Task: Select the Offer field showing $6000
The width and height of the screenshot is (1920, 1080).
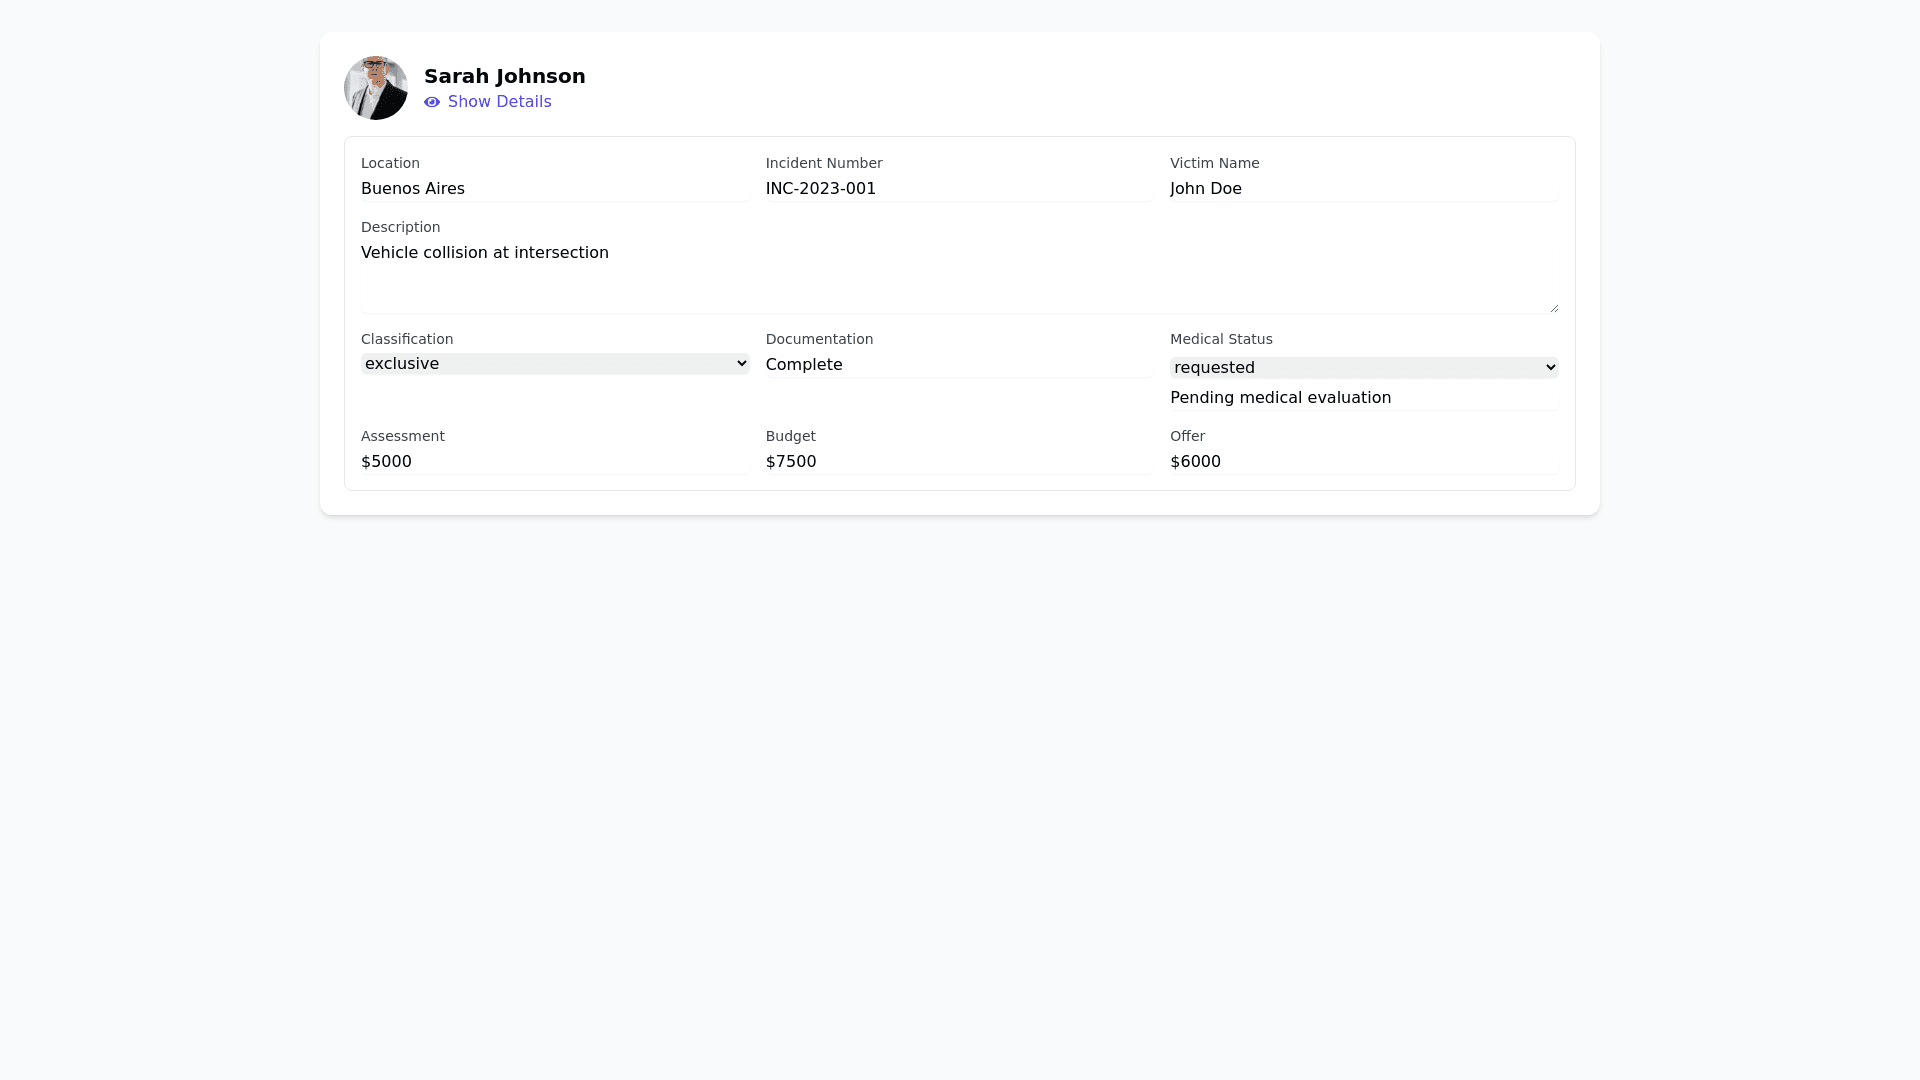Action: coord(1363,462)
